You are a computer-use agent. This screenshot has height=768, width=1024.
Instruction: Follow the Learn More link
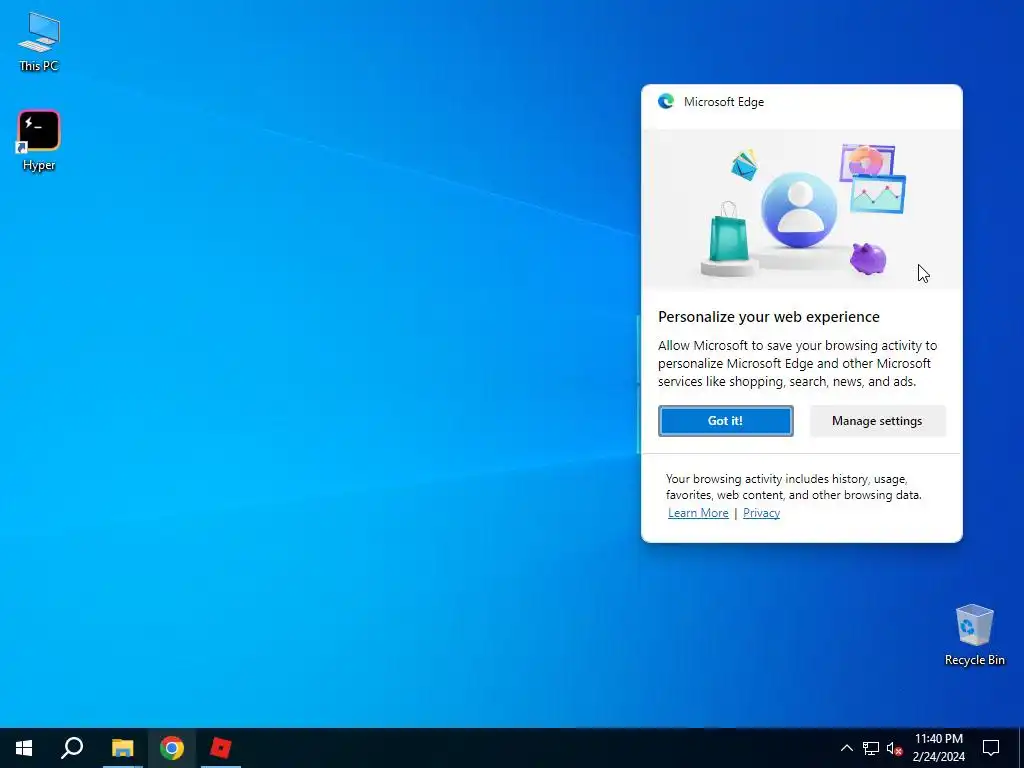(x=698, y=513)
